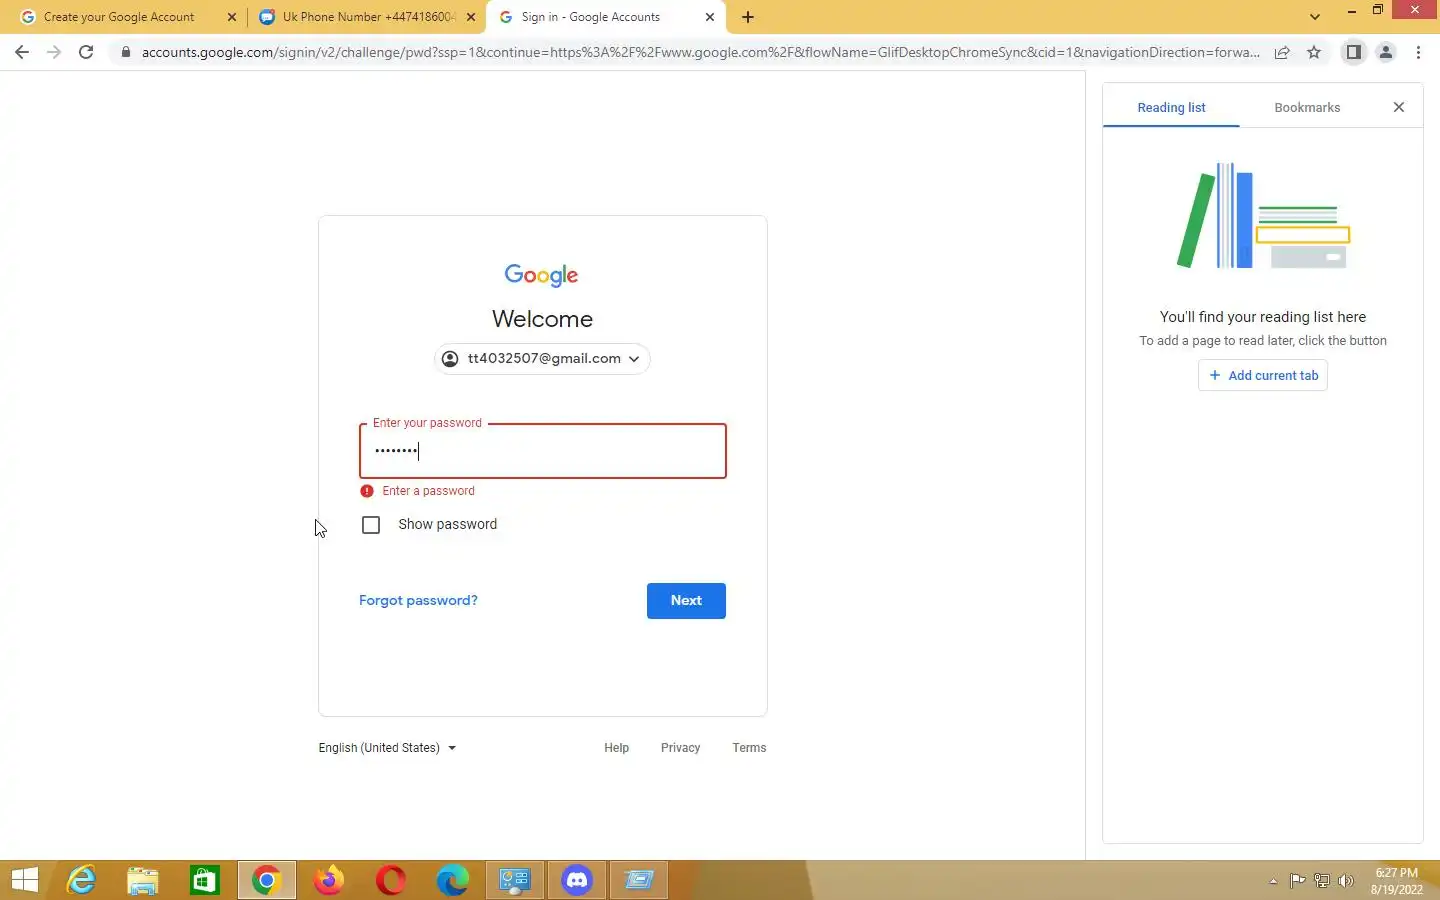Open Chrome three-dot menu

pos(1418,52)
